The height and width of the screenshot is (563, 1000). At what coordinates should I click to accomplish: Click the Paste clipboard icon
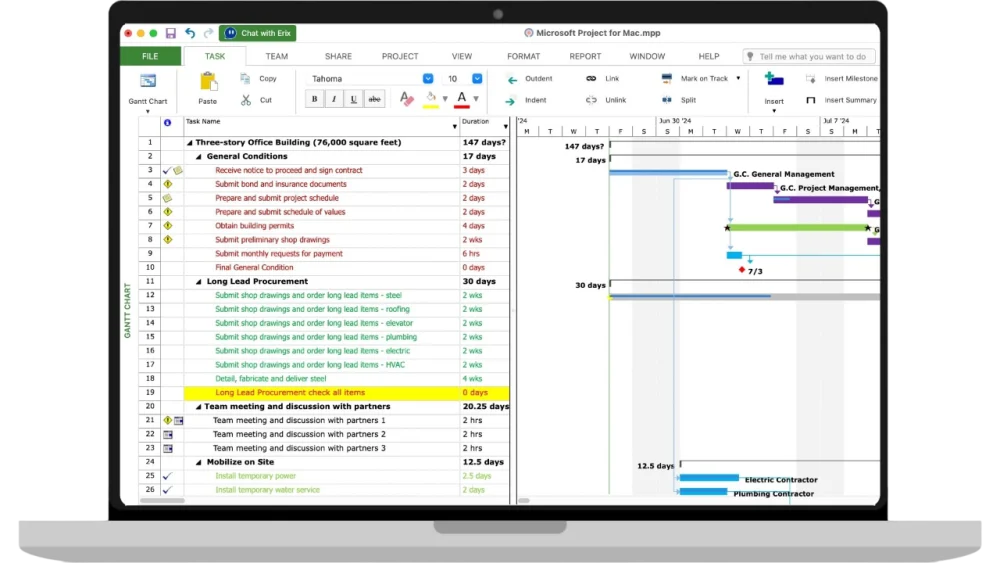[x=207, y=82]
